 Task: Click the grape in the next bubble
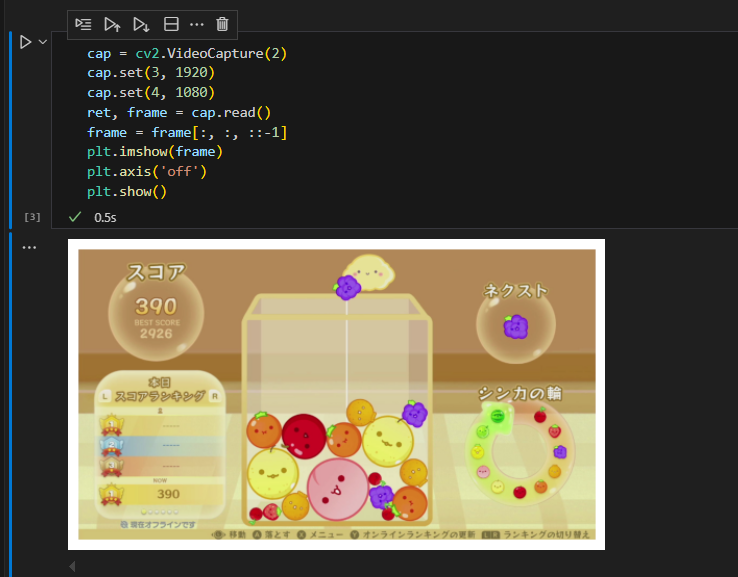(x=516, y=326)
